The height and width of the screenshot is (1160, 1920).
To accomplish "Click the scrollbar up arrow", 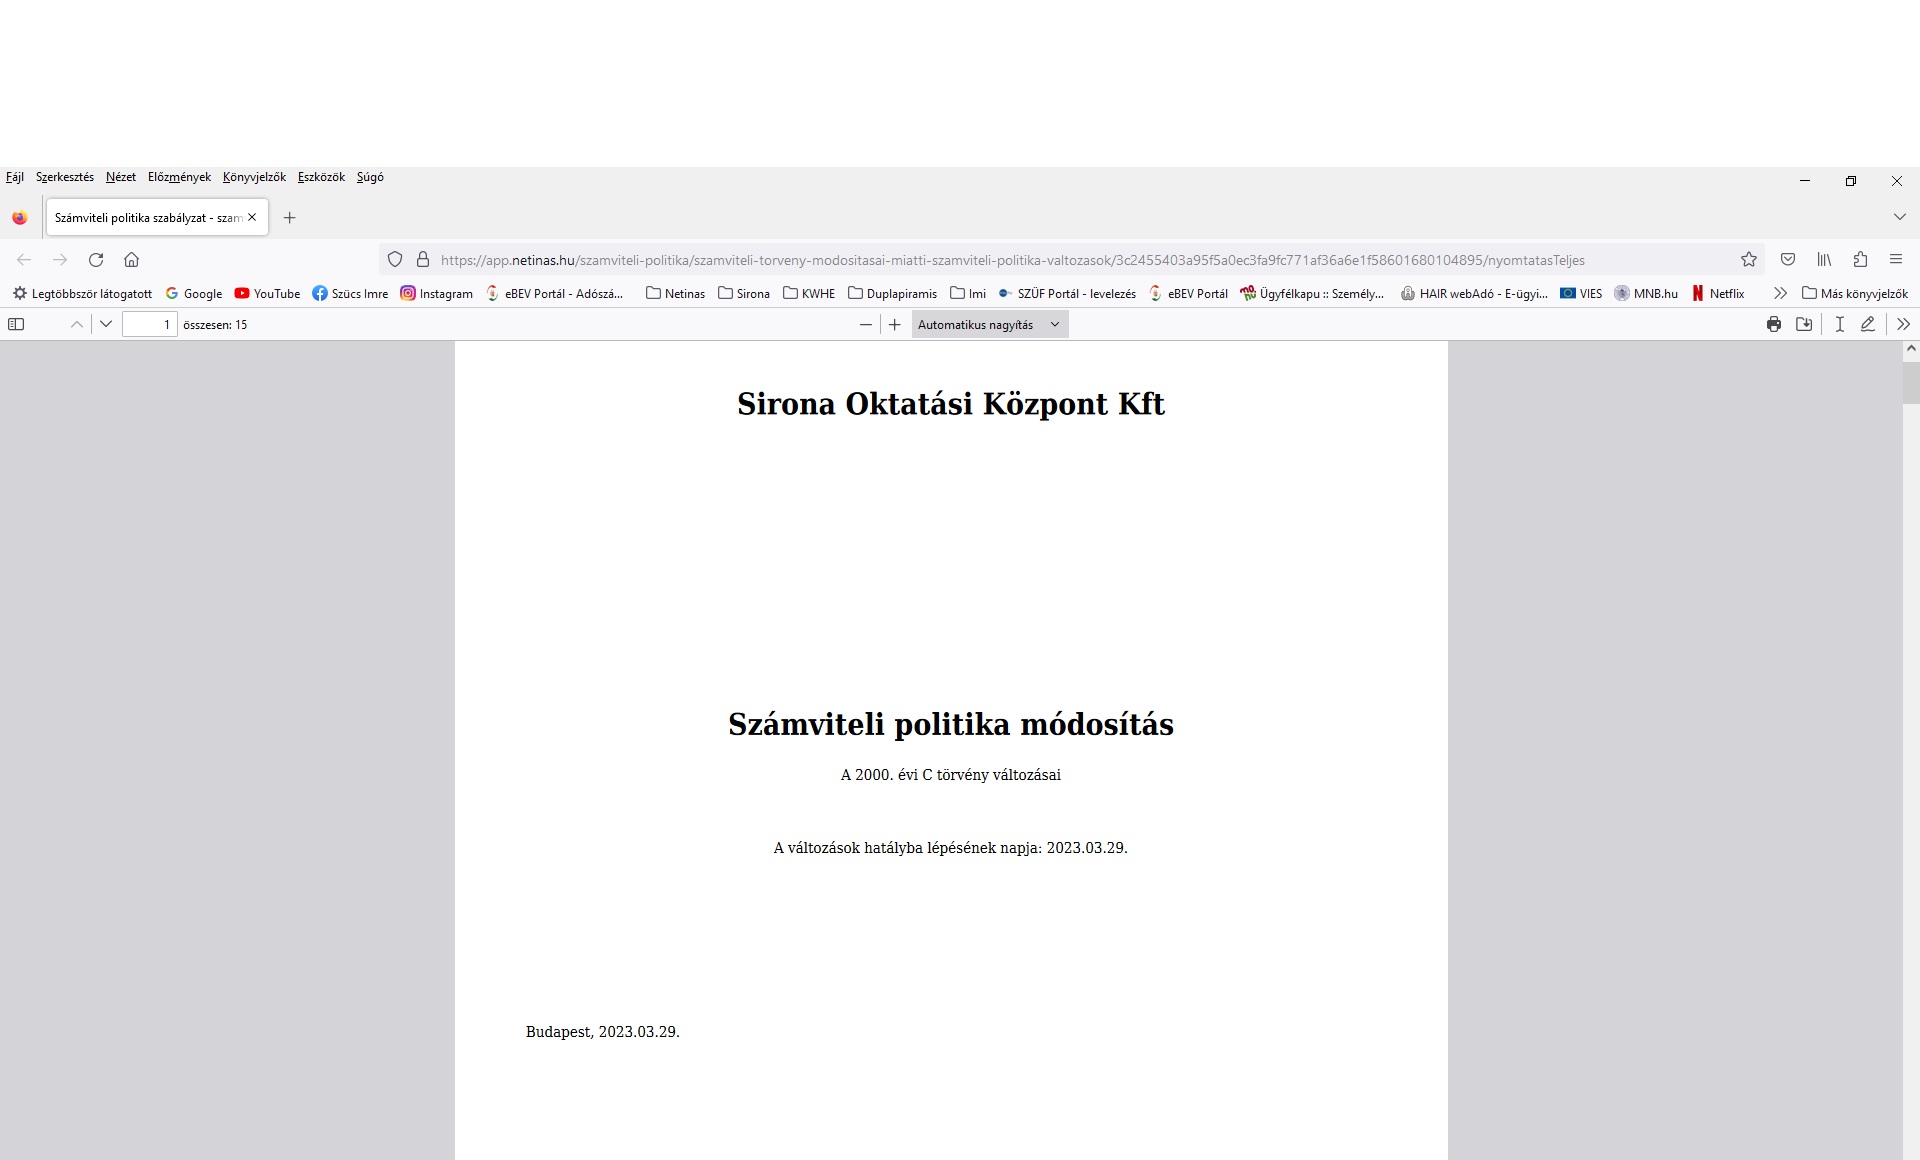I will click(1911, 349).
